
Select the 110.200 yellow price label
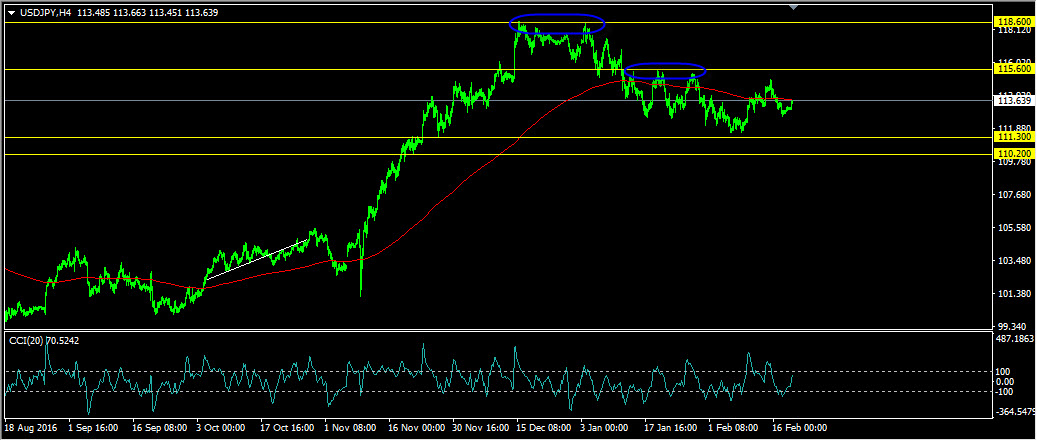pos(1015,153)
